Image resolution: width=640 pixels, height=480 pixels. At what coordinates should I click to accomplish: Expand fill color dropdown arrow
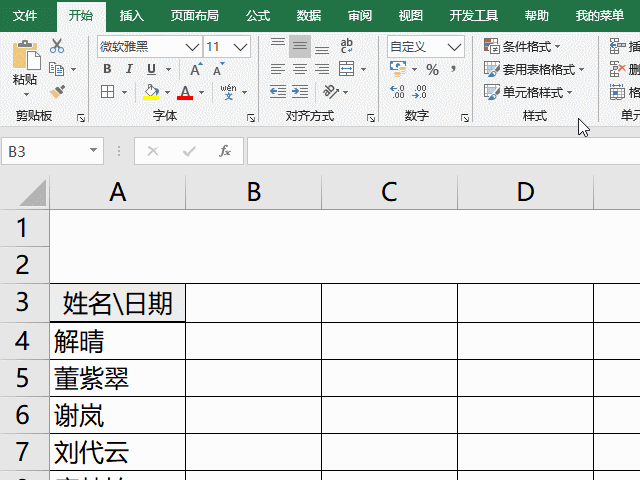click(x=167, y=92)
